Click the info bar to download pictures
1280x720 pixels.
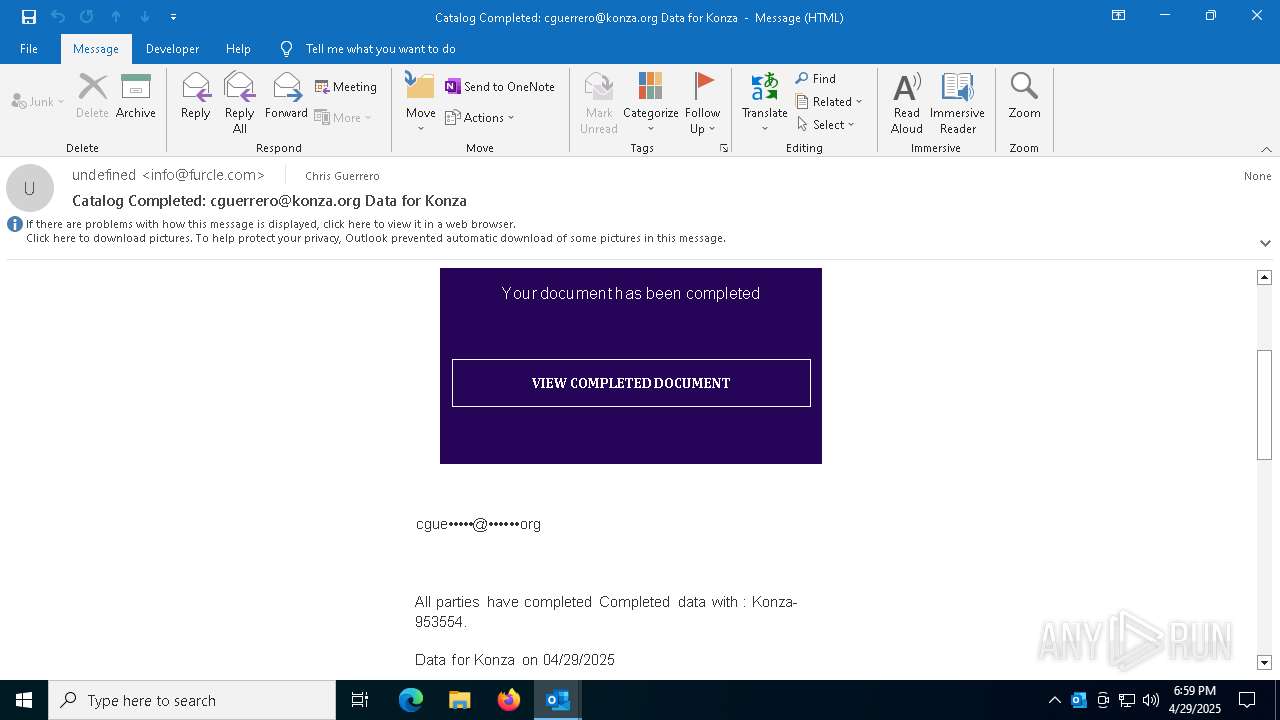tap(375, 238)
